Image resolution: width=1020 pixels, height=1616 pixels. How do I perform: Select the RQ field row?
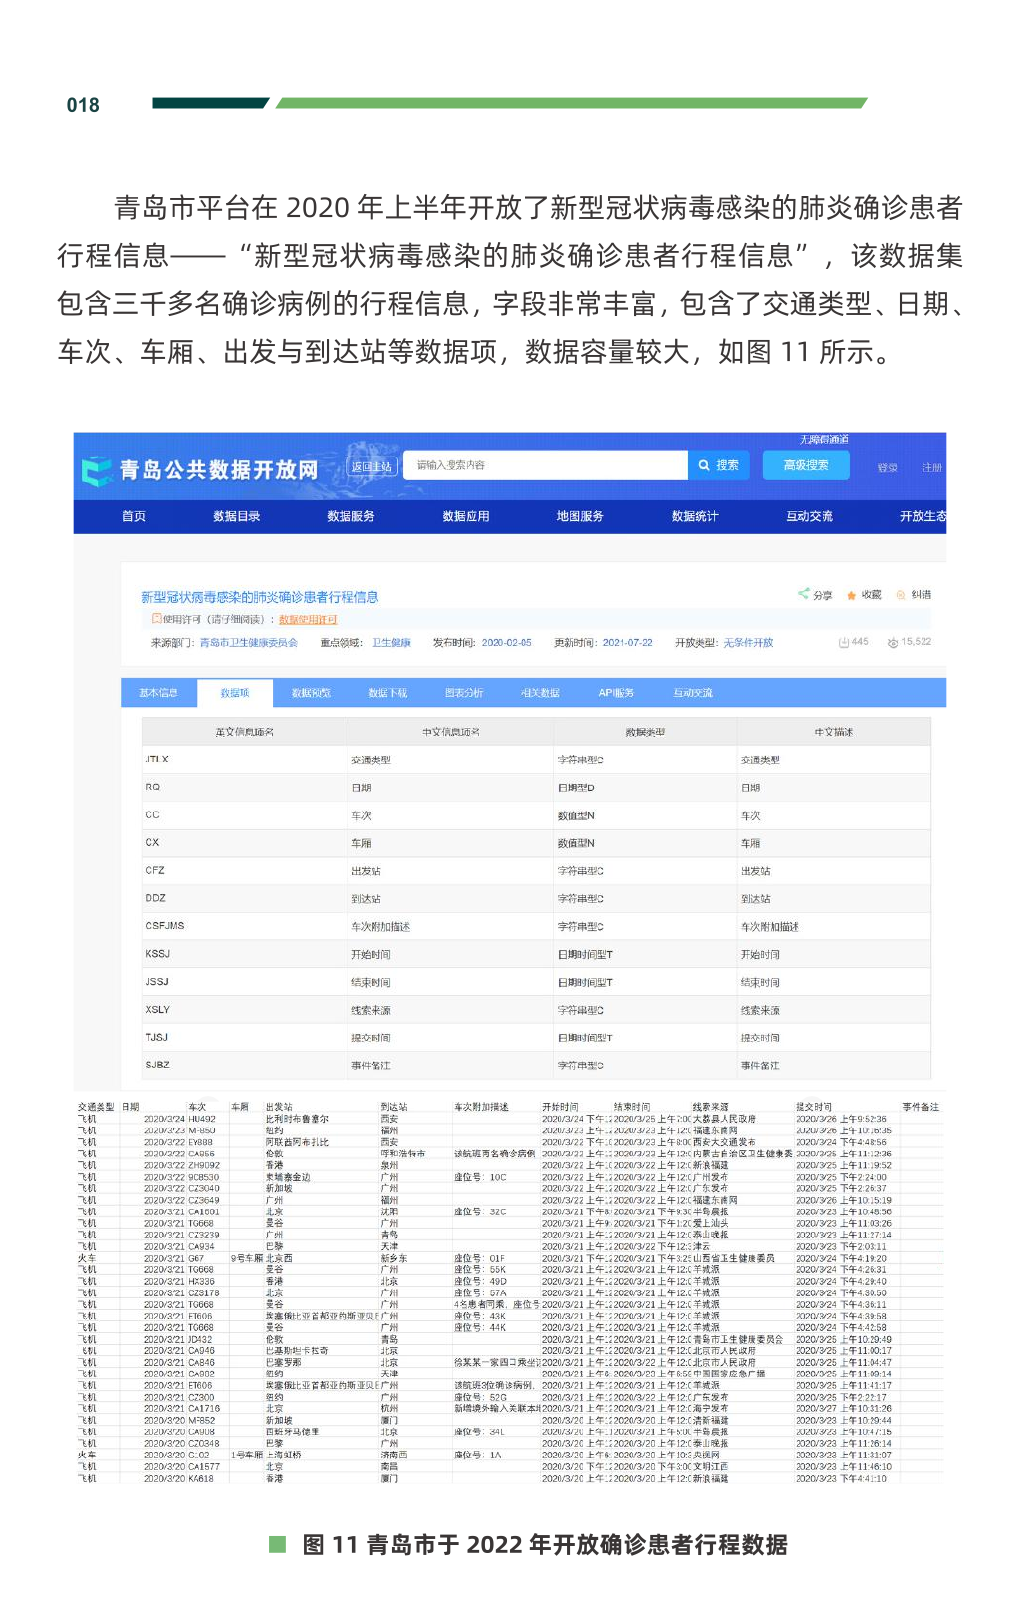pyautogui.click(x=536, y=788)
